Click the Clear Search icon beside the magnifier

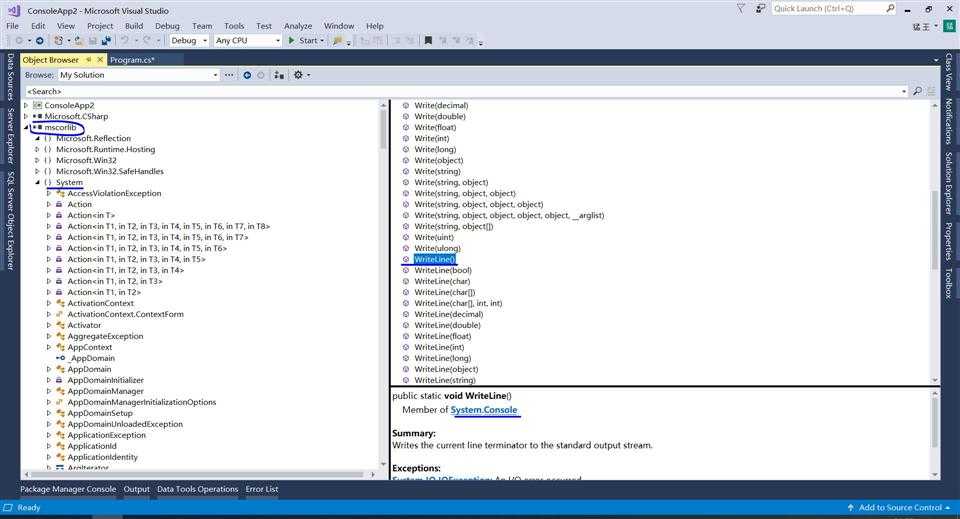(931, 91)
